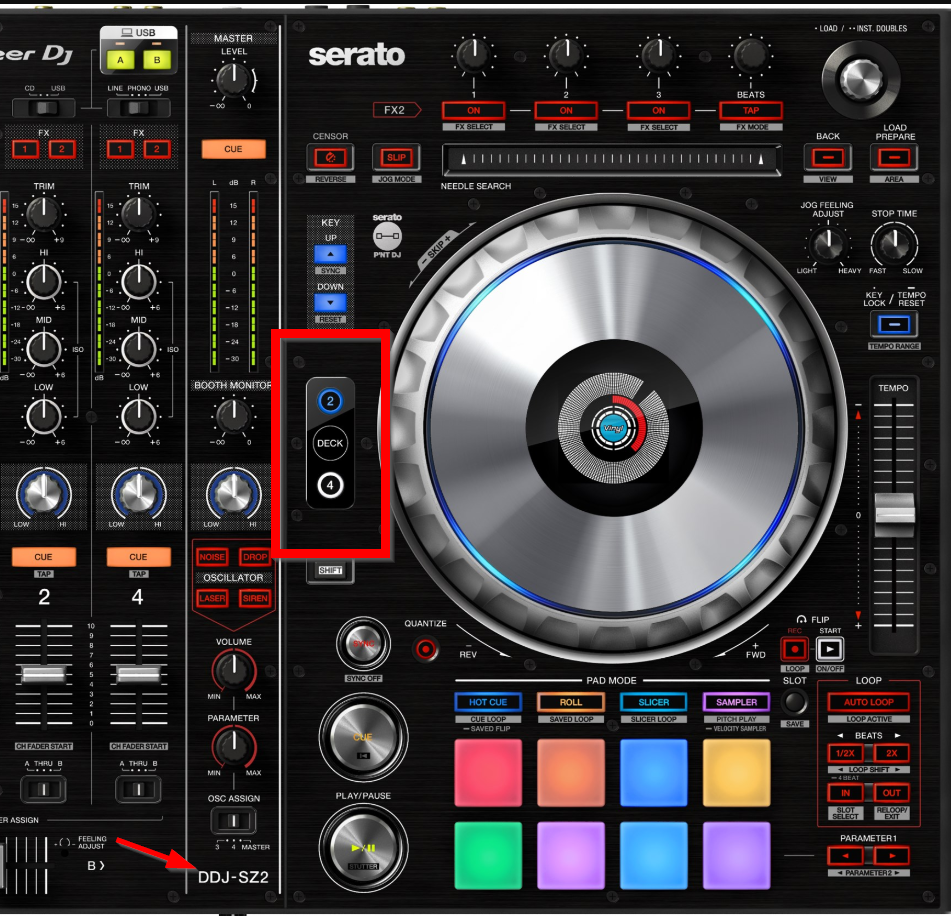Click the CENSOR reverse button

[331, 158]
